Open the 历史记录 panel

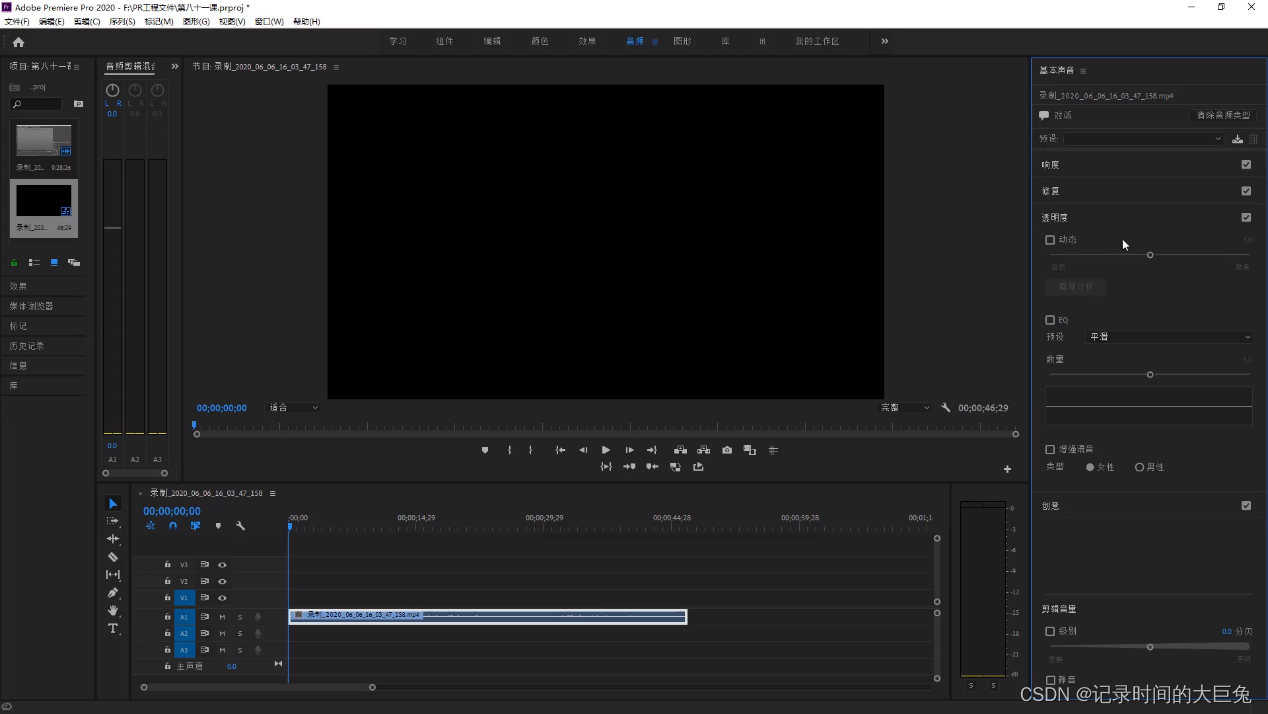point(27,346)
